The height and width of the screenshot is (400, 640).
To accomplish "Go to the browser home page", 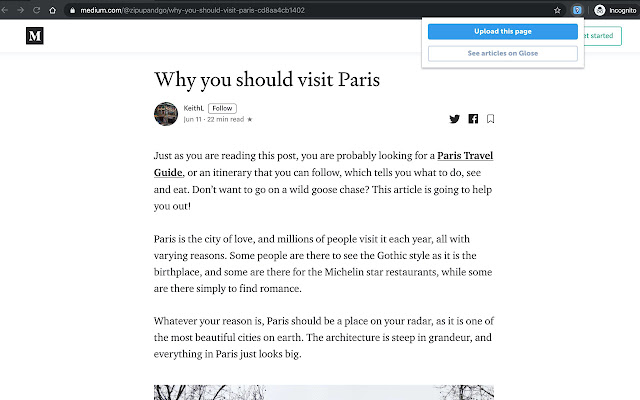I will tap(52, 10).
